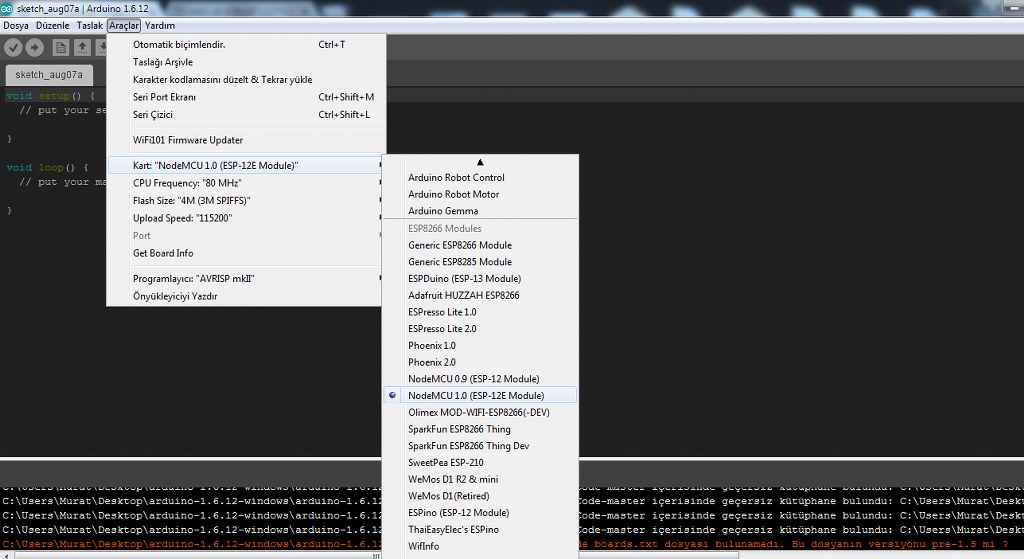Pick Phoenix 1.0 board

point(480,345)
